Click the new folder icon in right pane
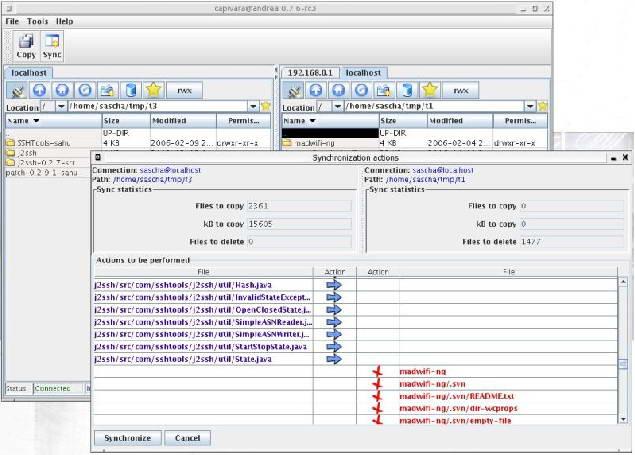Image resolution: width=635 pixels, height=455 pixels. point(384,90)
